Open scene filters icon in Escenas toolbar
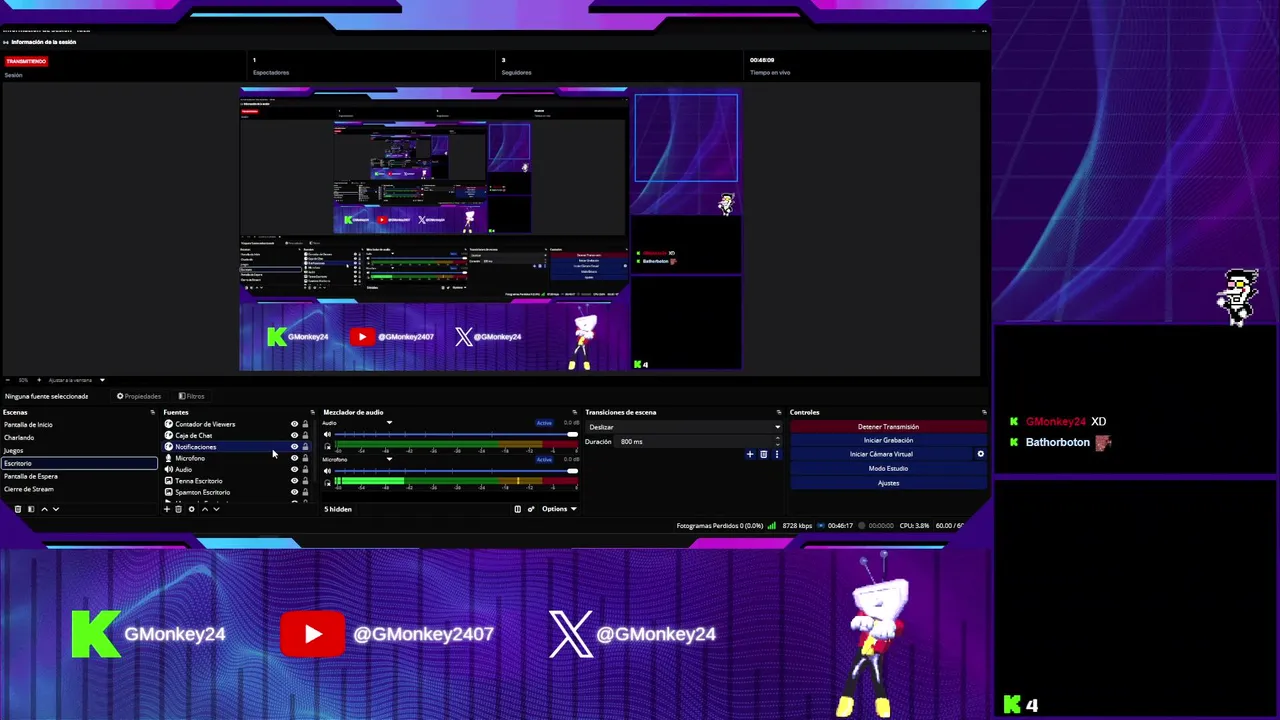 tap(31, 509)
